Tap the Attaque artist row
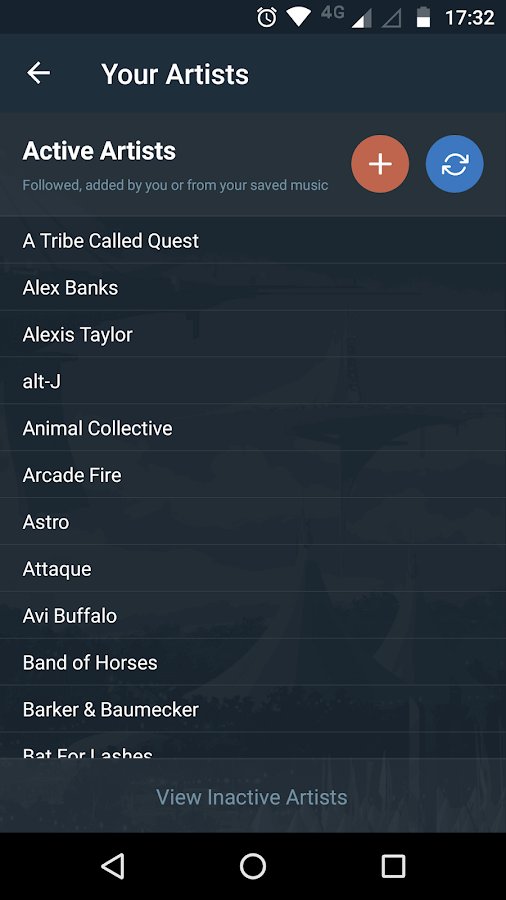506x900 pixels. 253,569
